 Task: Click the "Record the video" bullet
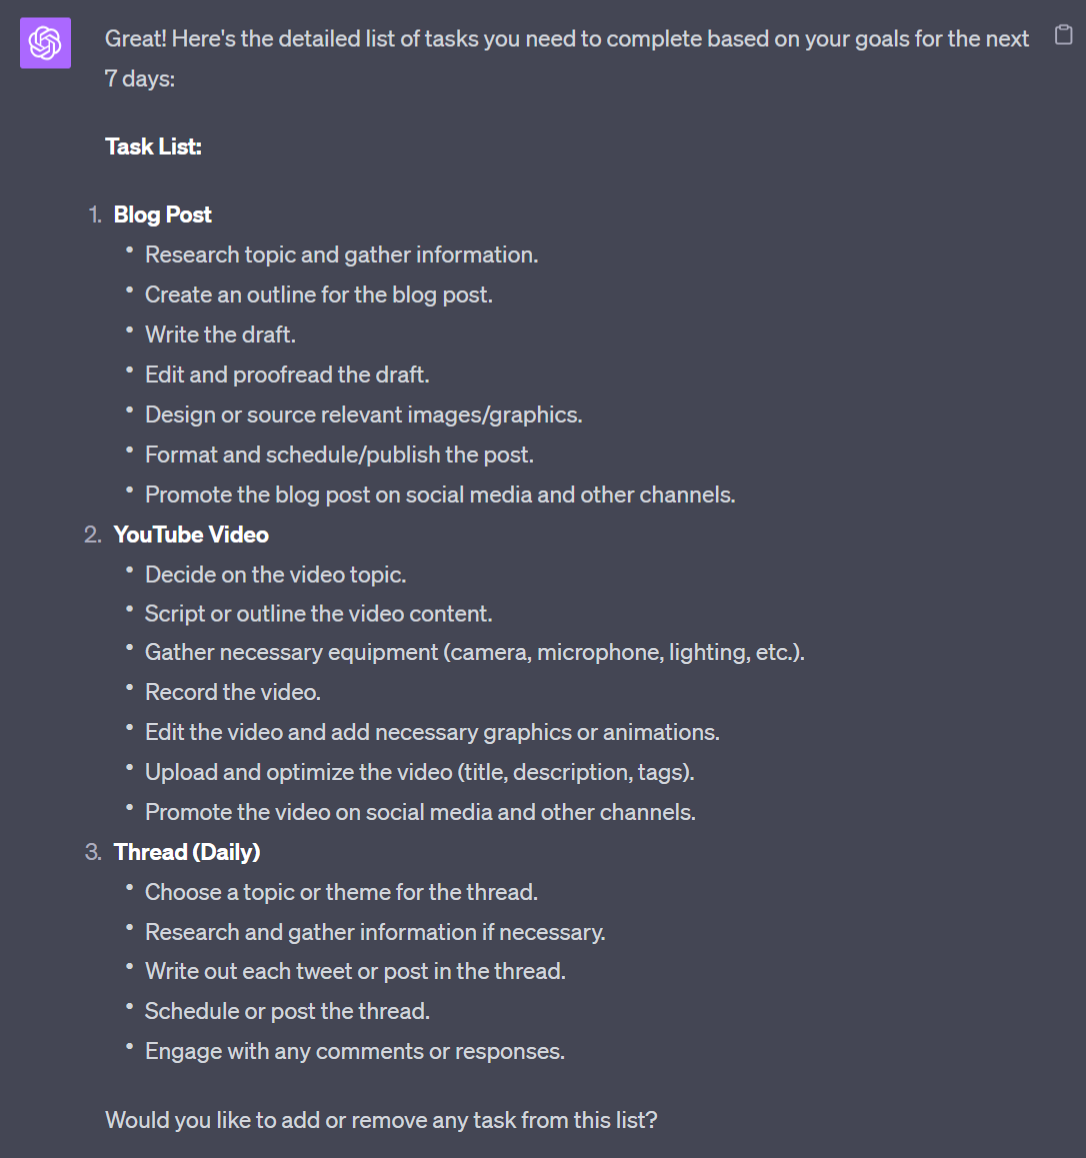click(x=232, y=692)
